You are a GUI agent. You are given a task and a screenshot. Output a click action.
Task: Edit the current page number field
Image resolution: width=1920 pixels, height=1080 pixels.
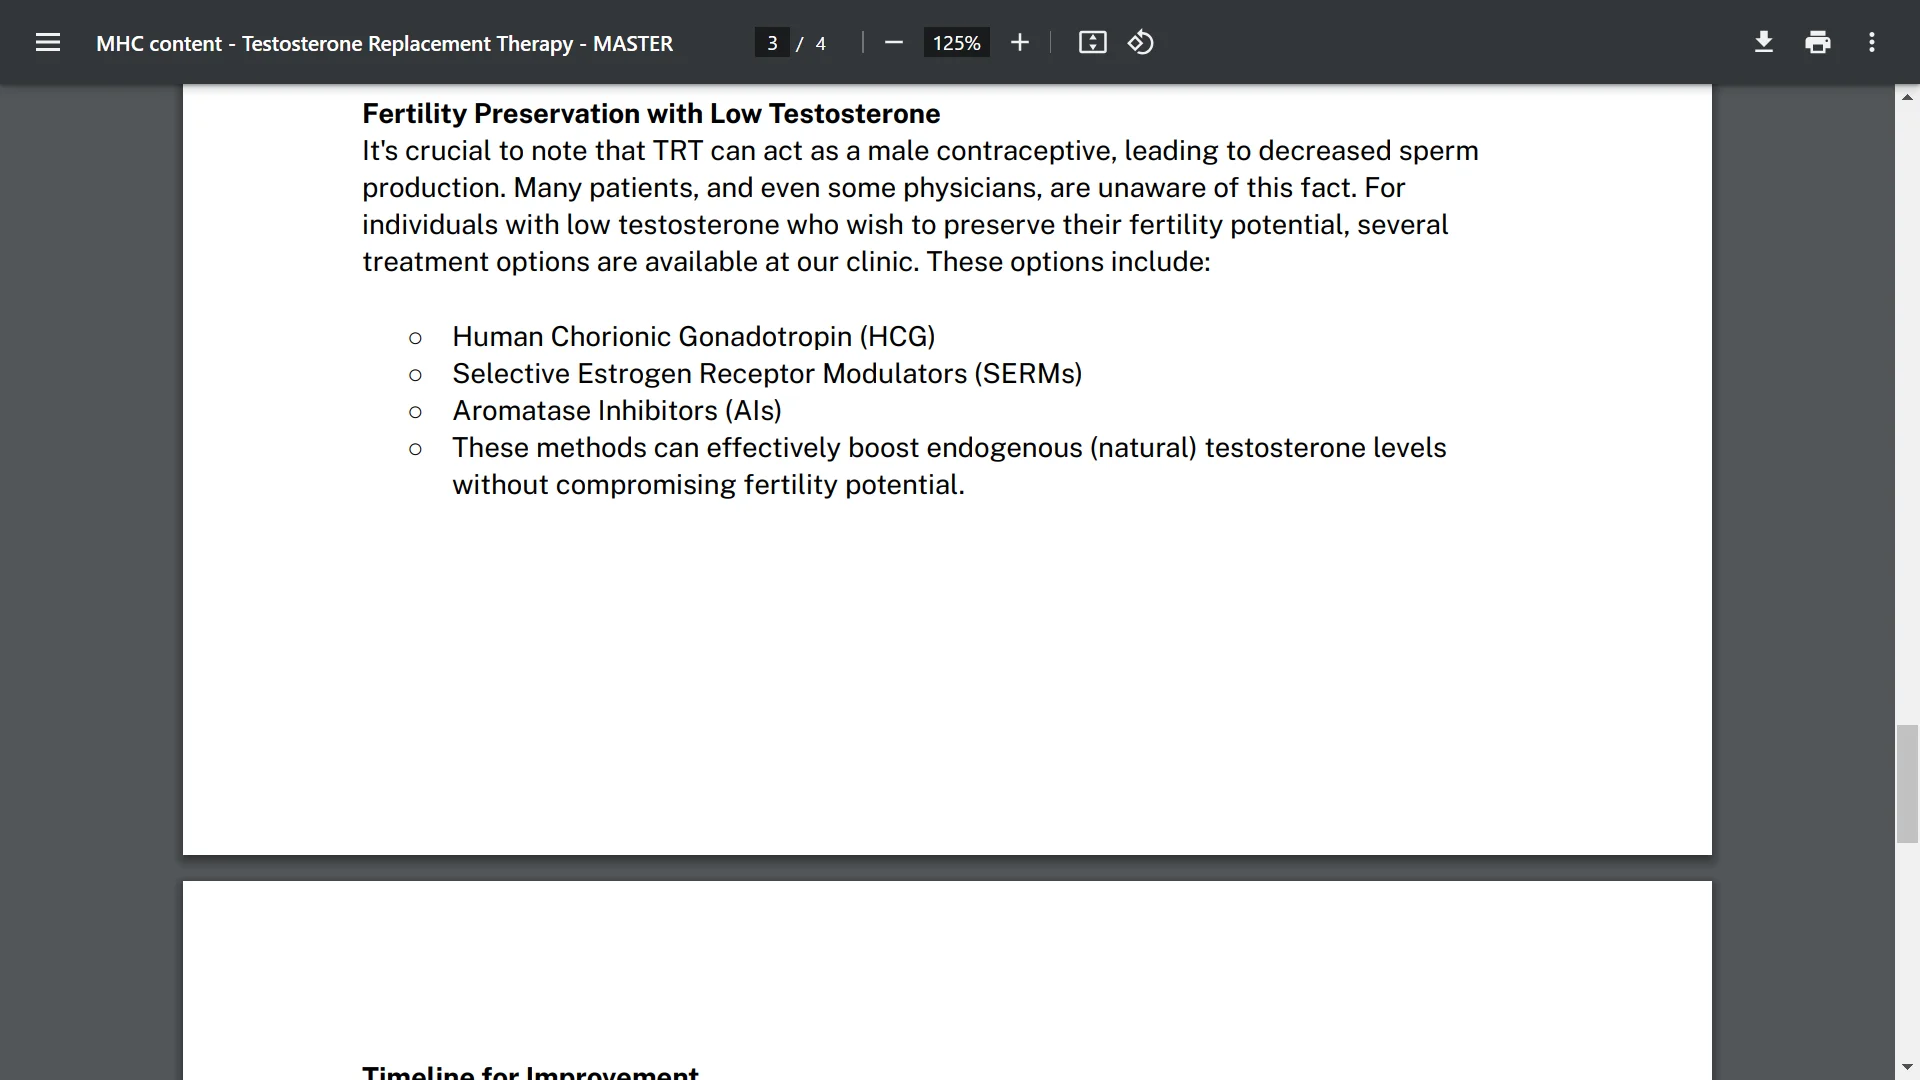[x=772, y=43]
